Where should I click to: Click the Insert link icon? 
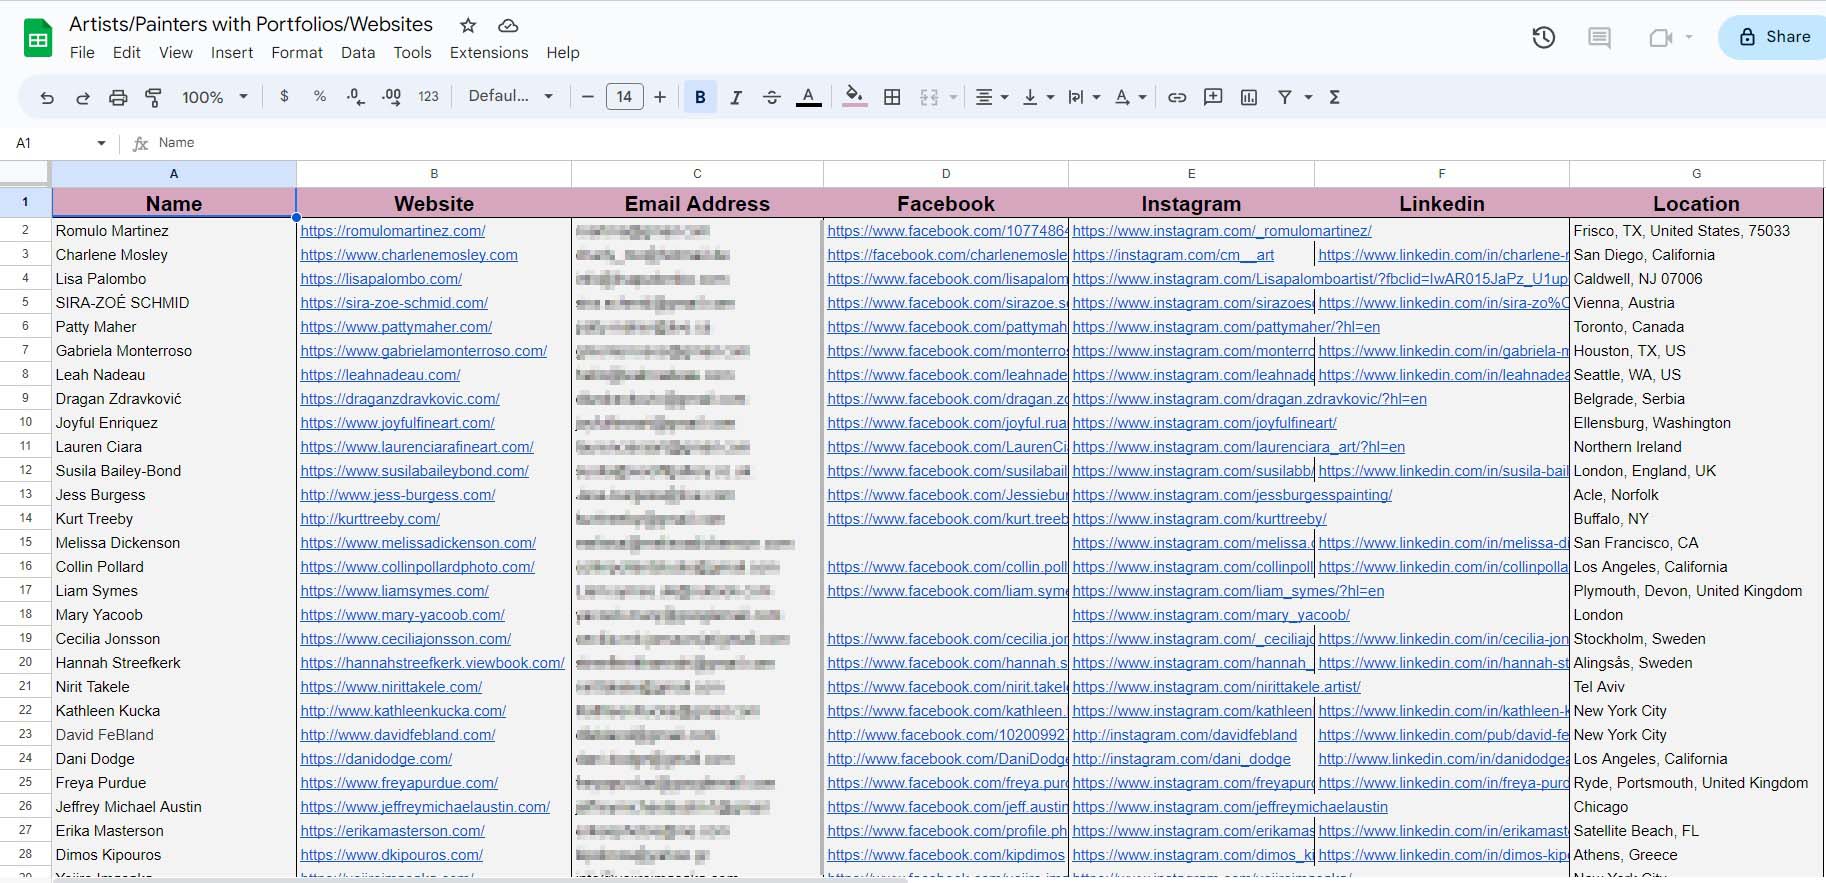1177,97
